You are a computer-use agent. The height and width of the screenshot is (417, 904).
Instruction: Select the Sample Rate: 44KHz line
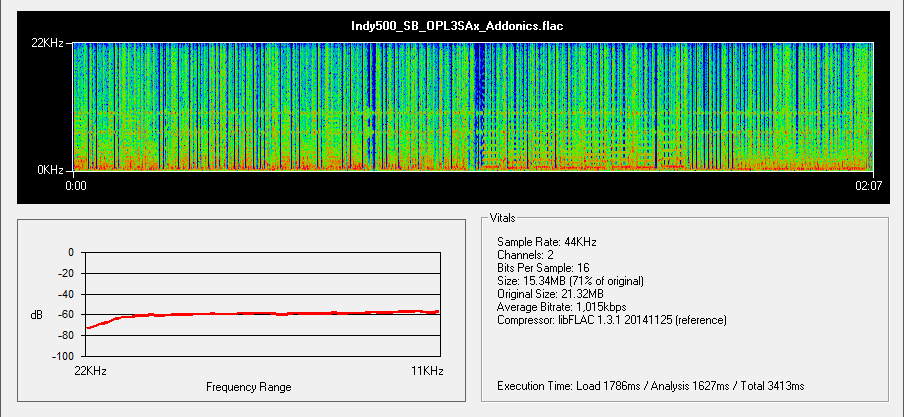pyautogui.click(x=544, y=242)
